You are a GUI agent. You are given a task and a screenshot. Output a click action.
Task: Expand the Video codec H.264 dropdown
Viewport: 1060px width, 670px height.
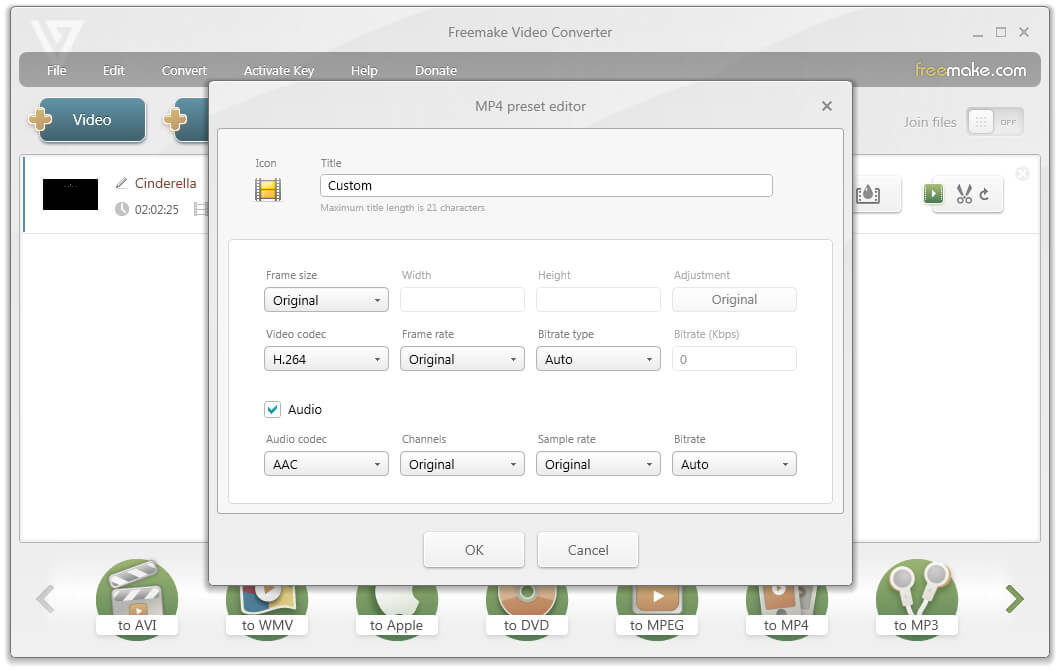(326, 360)
